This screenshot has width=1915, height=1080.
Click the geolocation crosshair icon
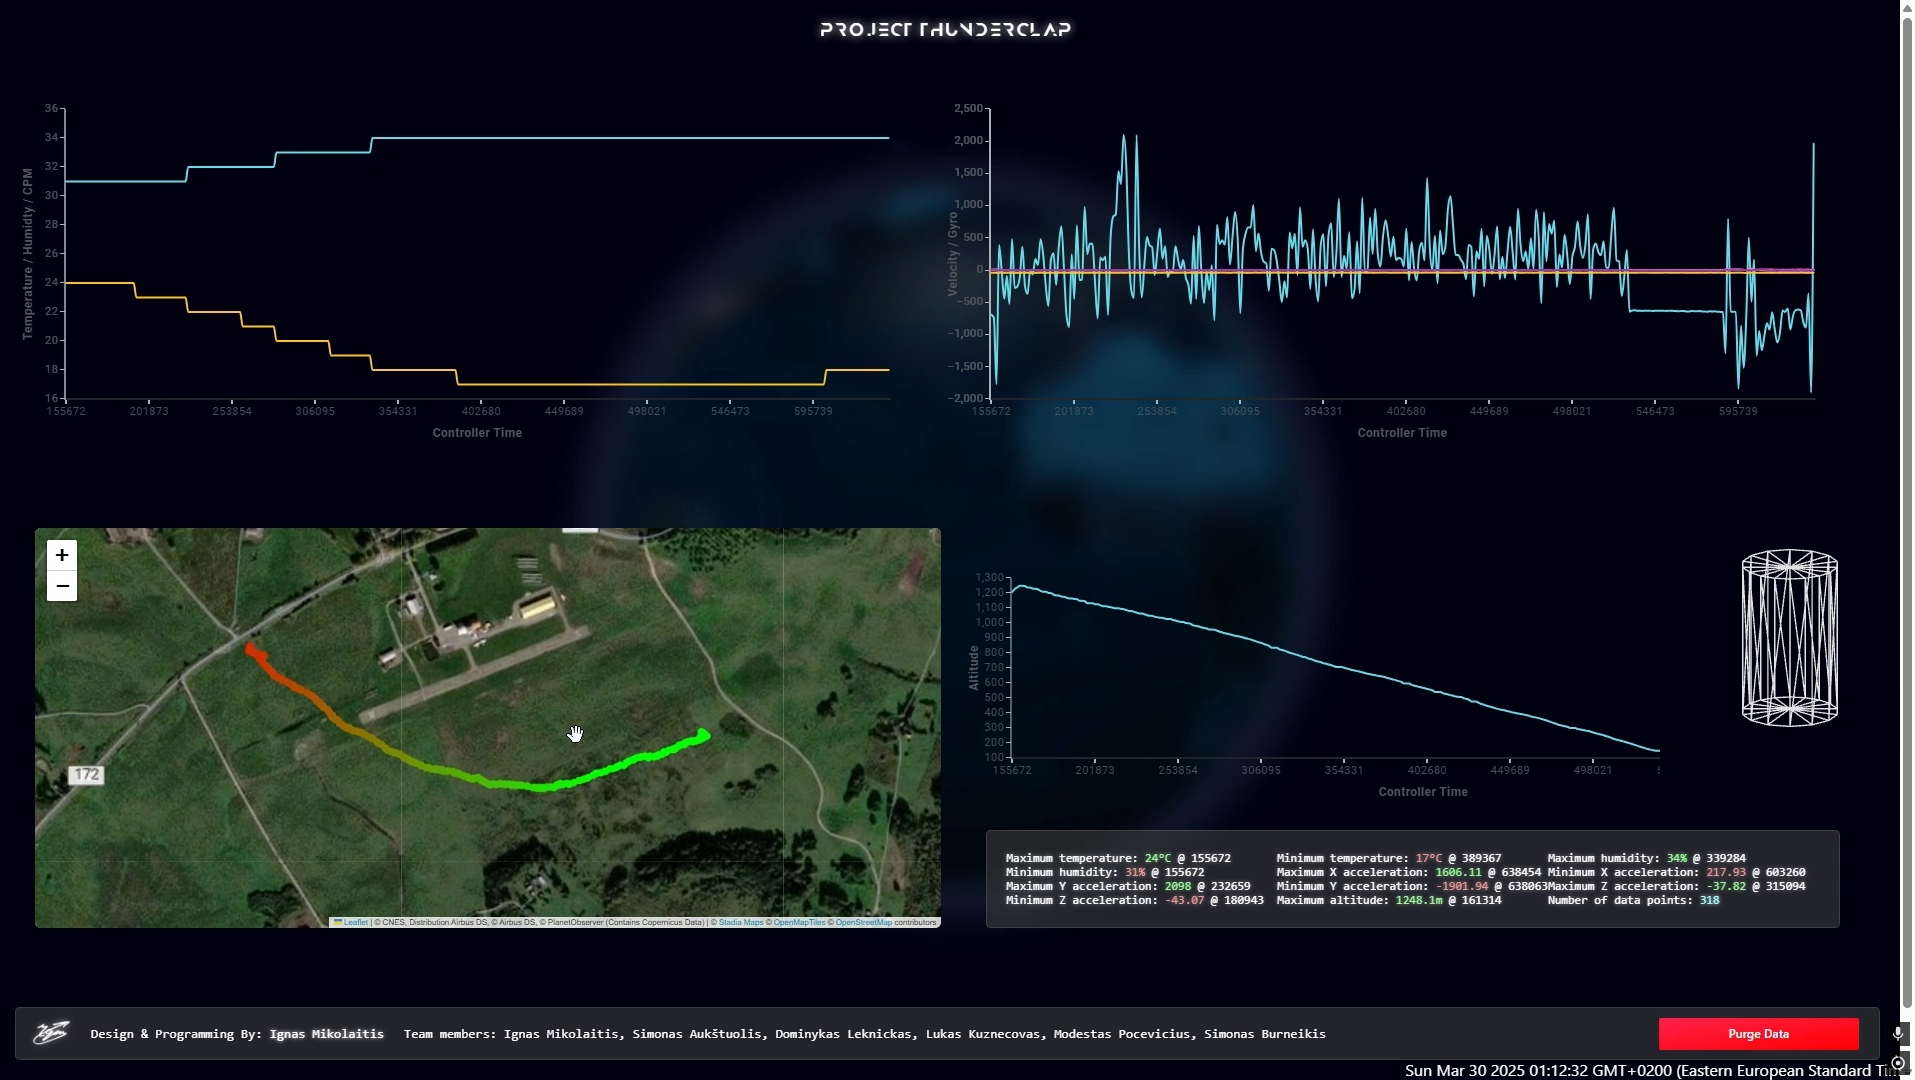(x=1897, y=1064)
